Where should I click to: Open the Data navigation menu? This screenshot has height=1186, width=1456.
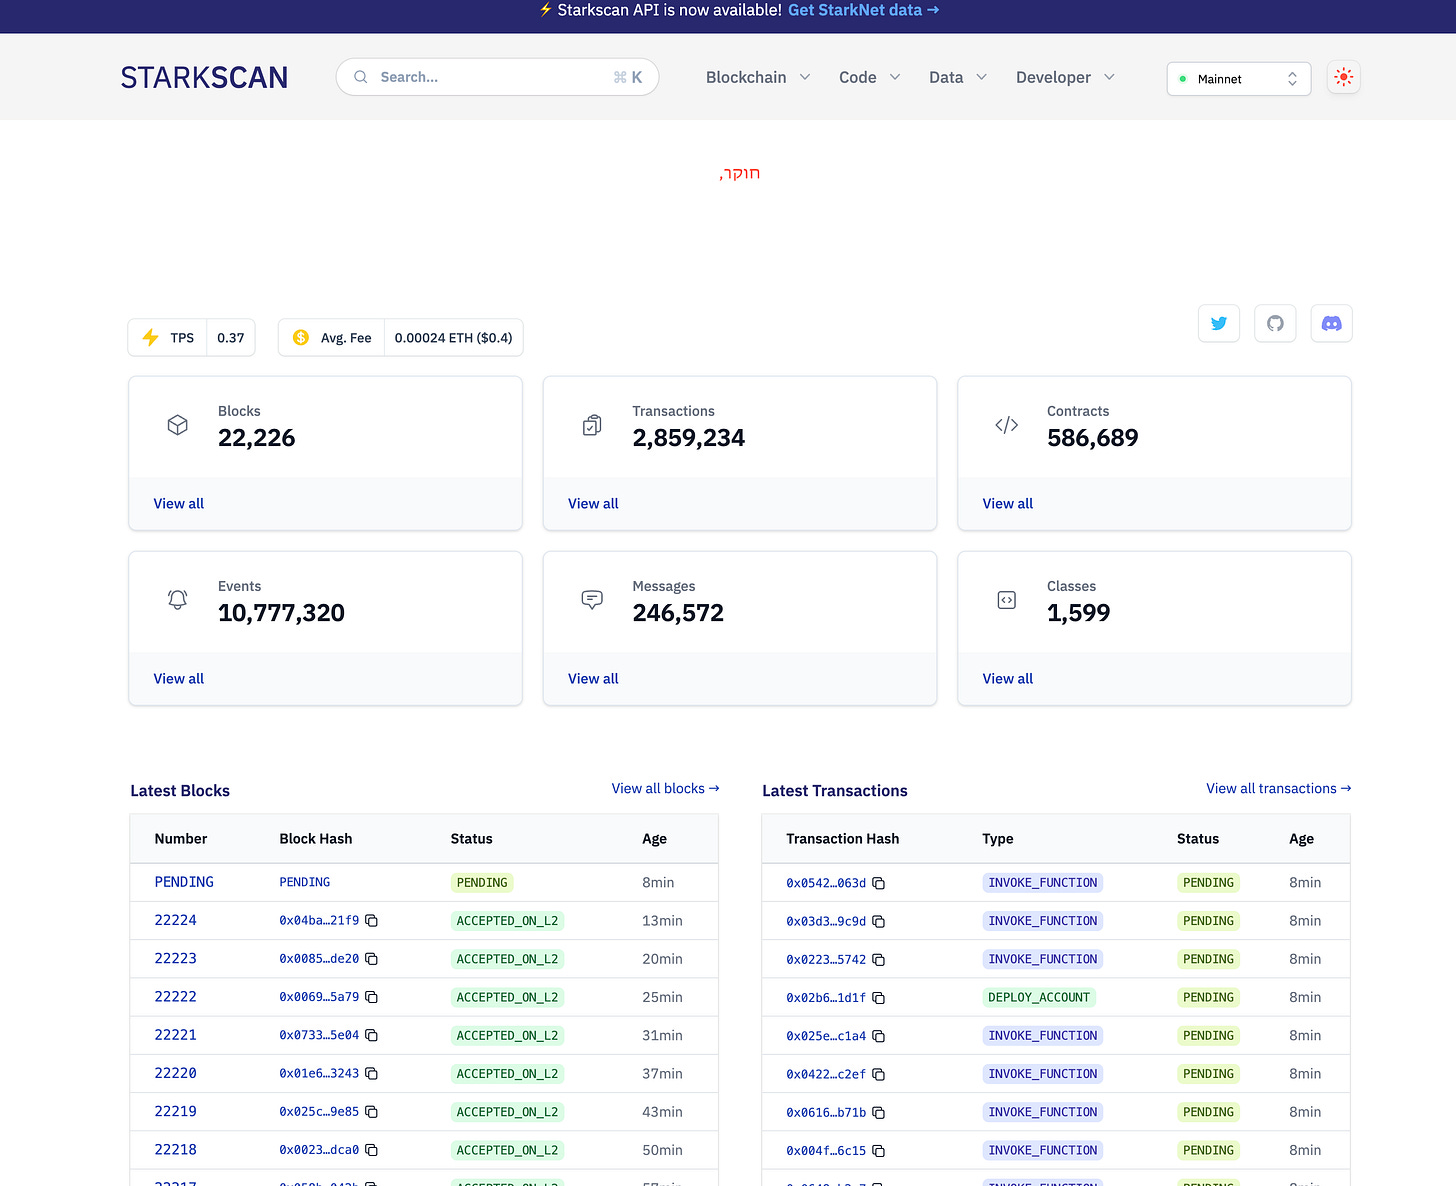tap(958, 77)
